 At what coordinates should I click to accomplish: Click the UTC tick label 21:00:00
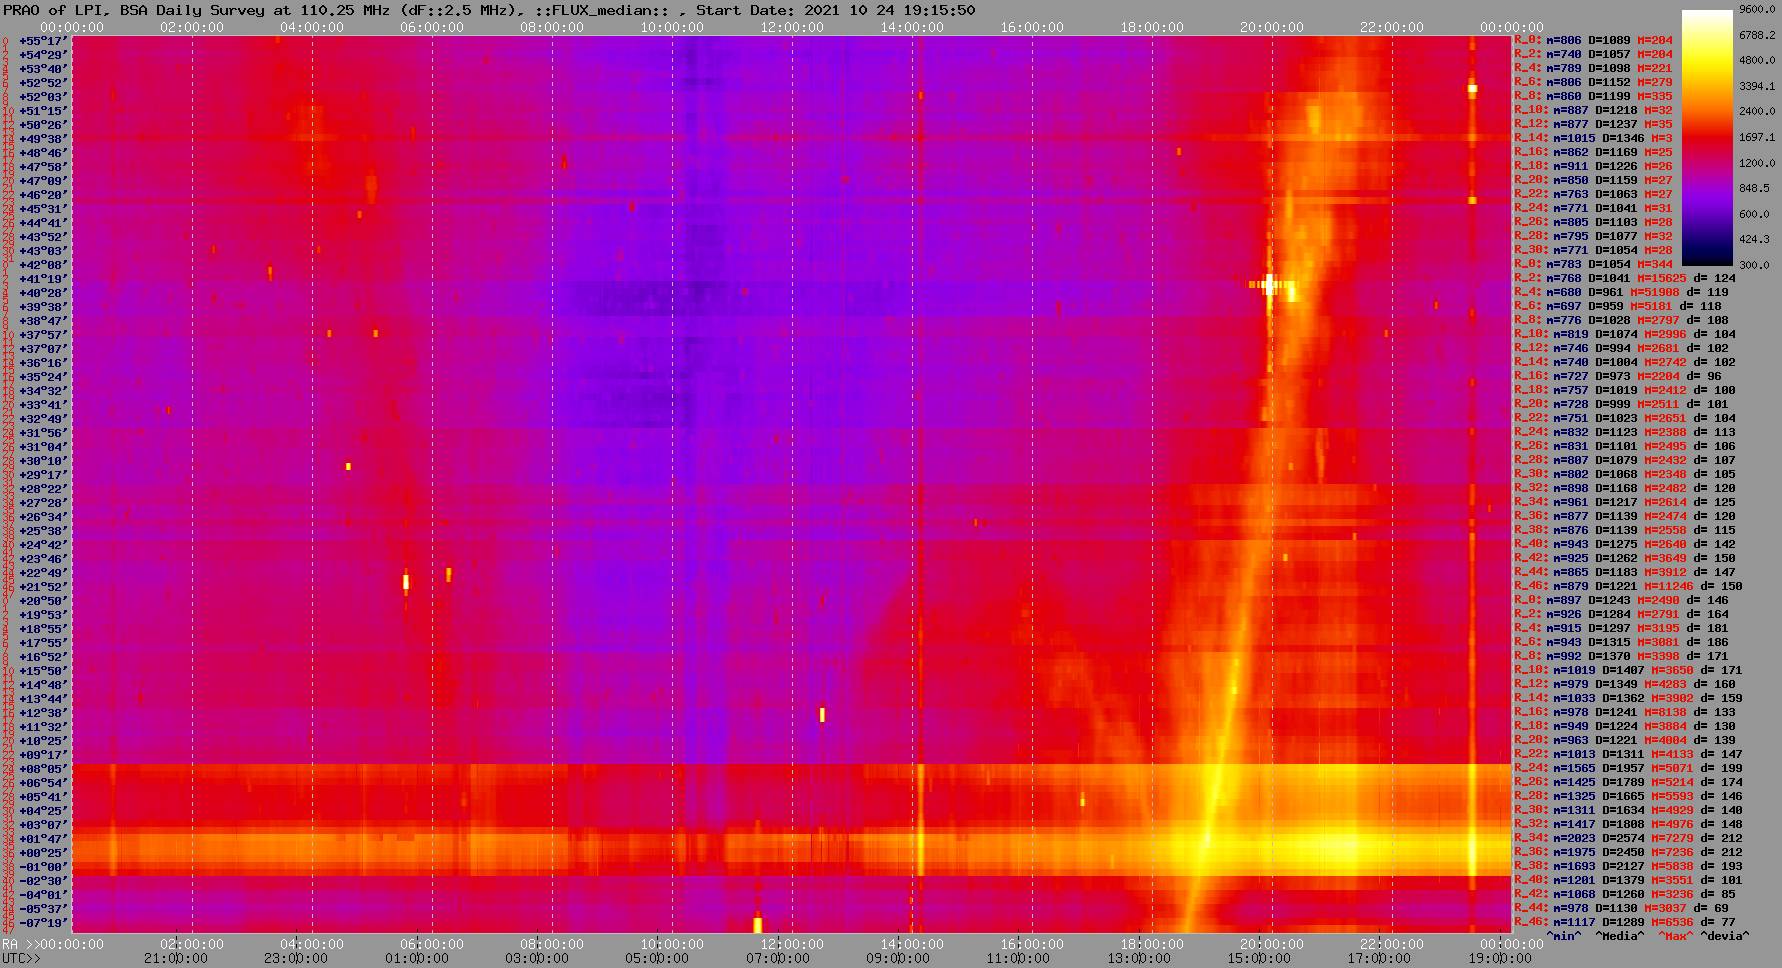177,959
